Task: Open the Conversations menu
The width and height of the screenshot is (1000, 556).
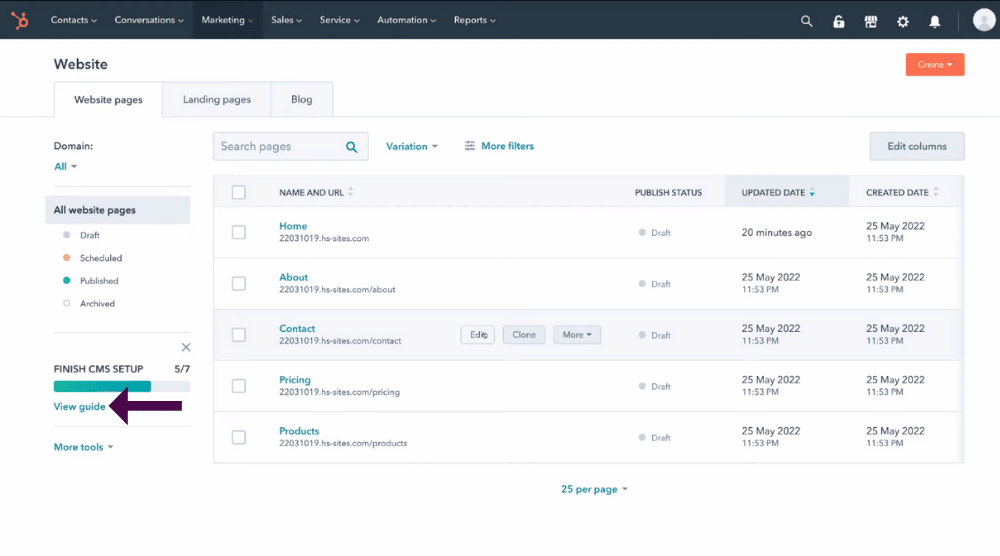Action: click(x=149, y=20)
